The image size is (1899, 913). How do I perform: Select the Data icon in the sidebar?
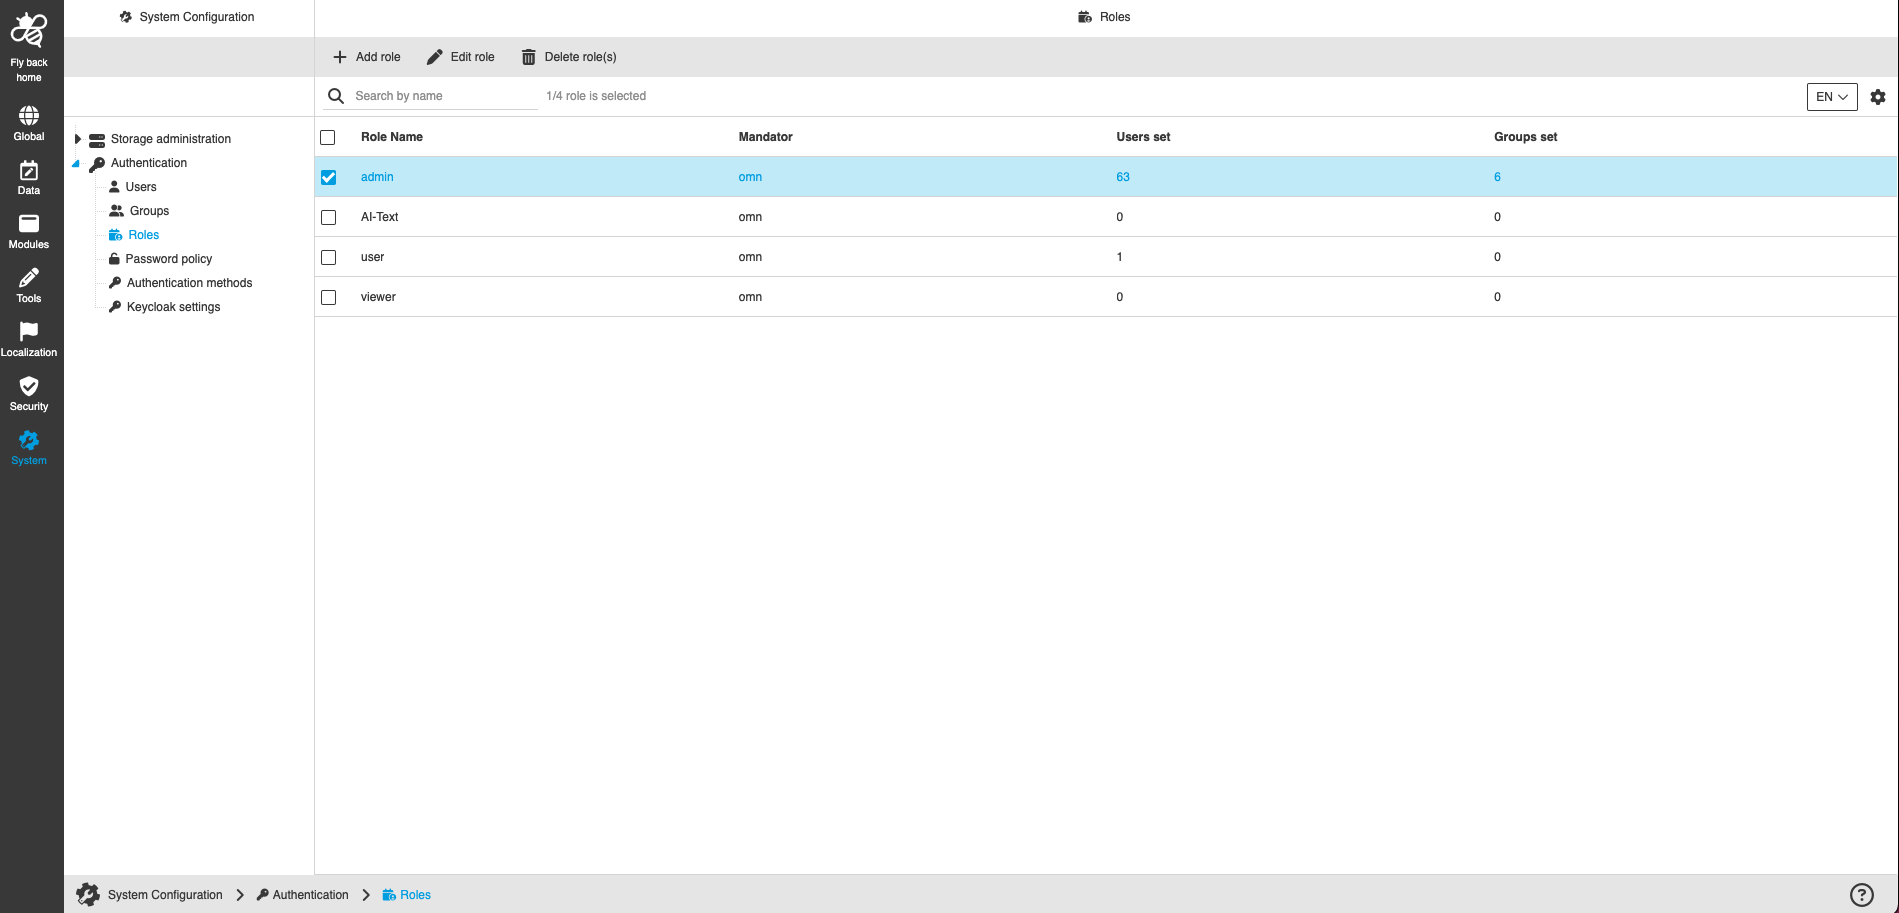[x=29, y=176]
